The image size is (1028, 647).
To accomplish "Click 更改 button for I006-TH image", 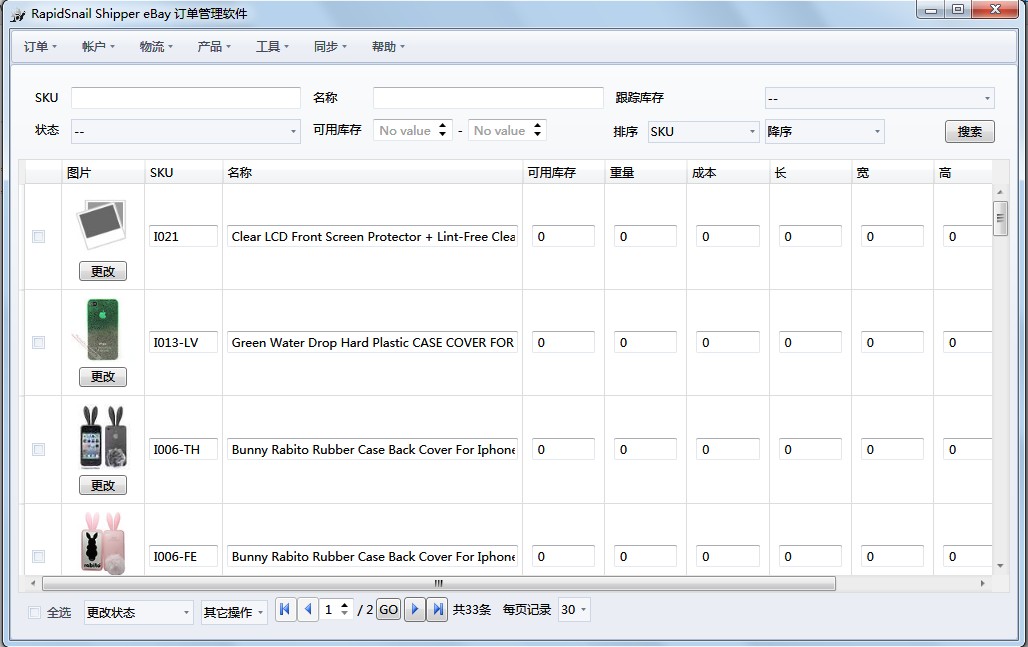I will point(103,485).
